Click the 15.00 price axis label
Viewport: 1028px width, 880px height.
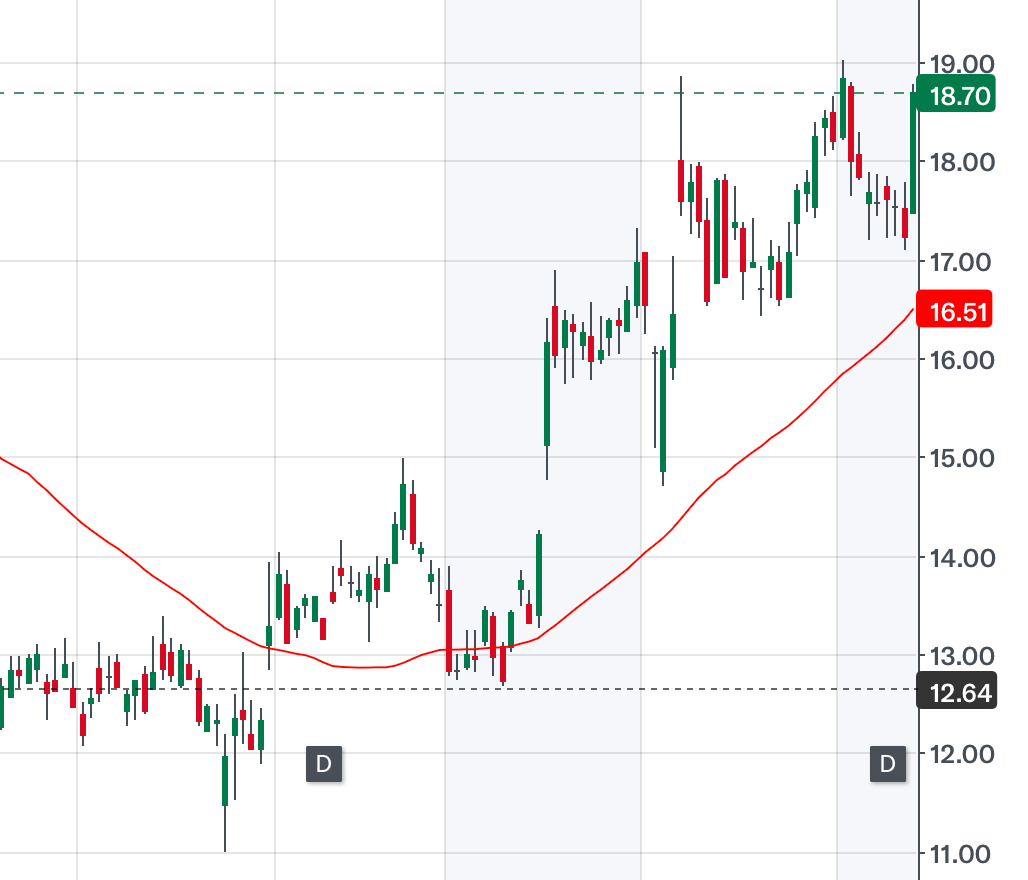coord(962,458)
